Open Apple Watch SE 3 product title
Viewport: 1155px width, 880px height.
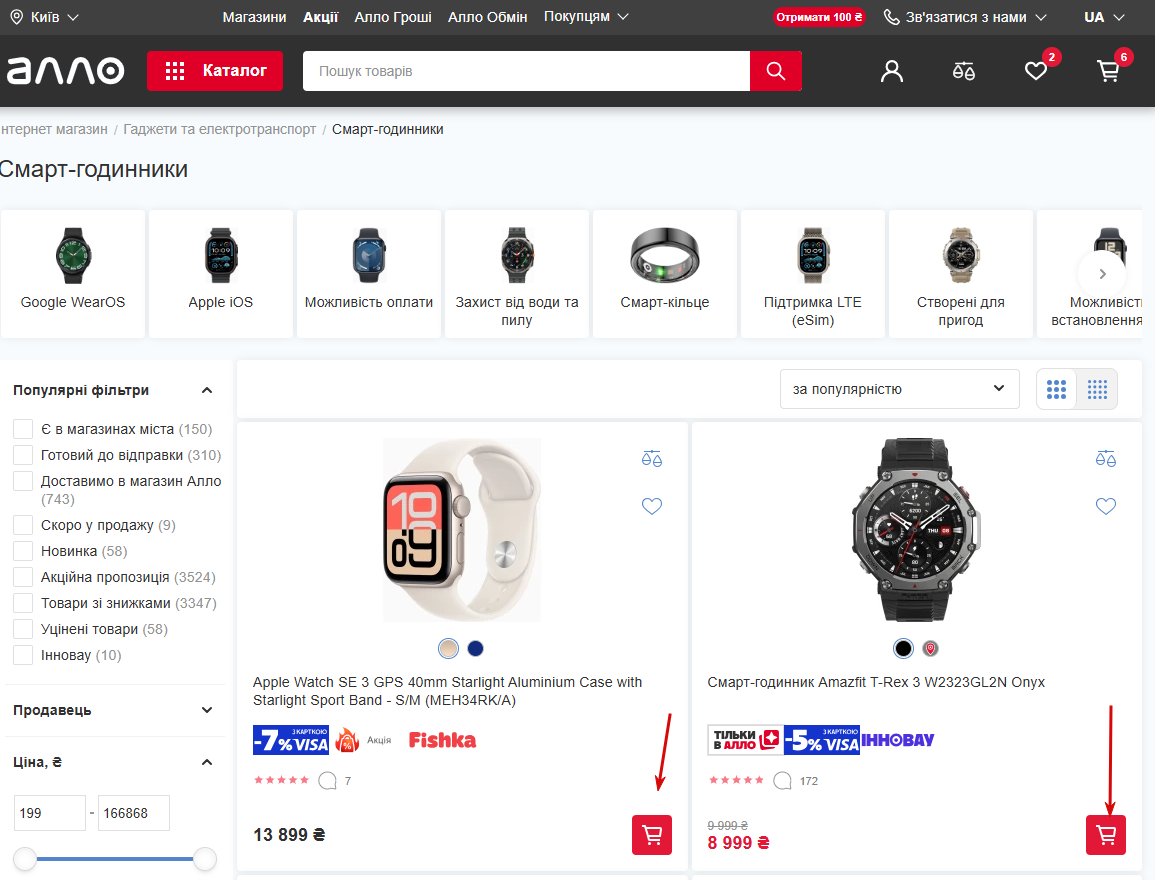click(447, 691)
